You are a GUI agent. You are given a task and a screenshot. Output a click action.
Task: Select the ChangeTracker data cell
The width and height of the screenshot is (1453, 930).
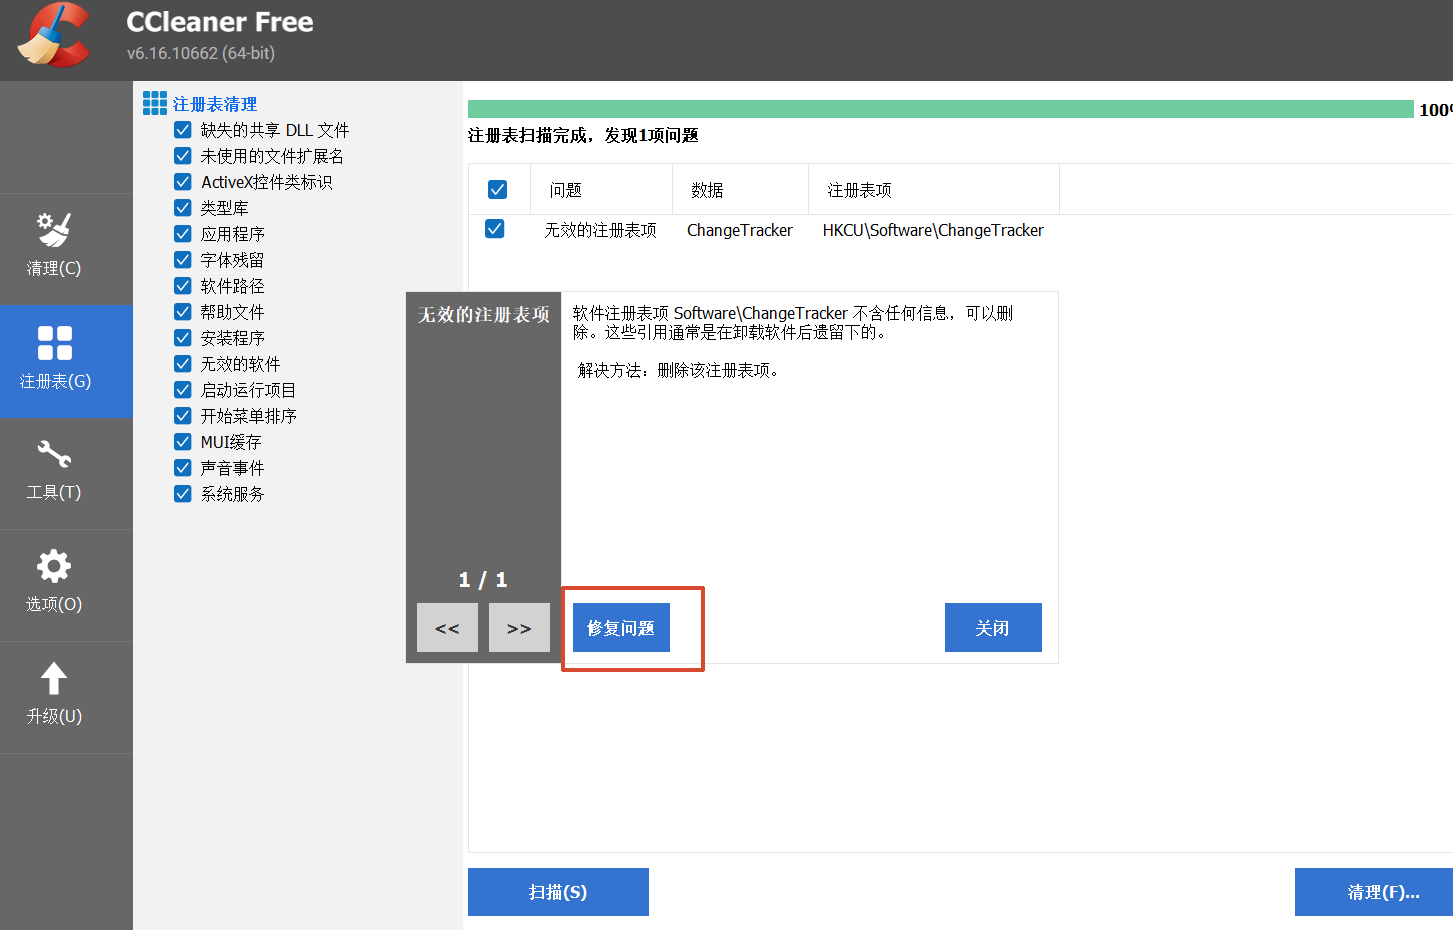tap(740, 230)
